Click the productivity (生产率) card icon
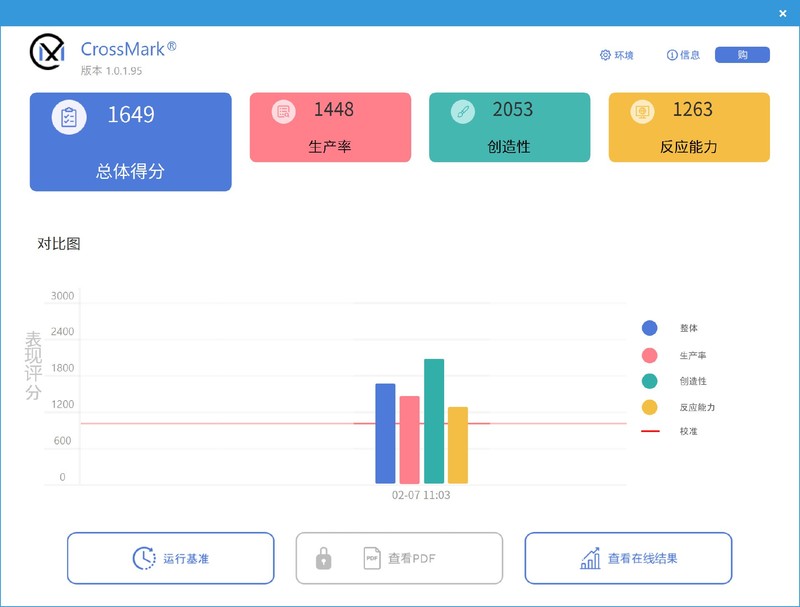The image size is (800, 607). coord(284,111)
